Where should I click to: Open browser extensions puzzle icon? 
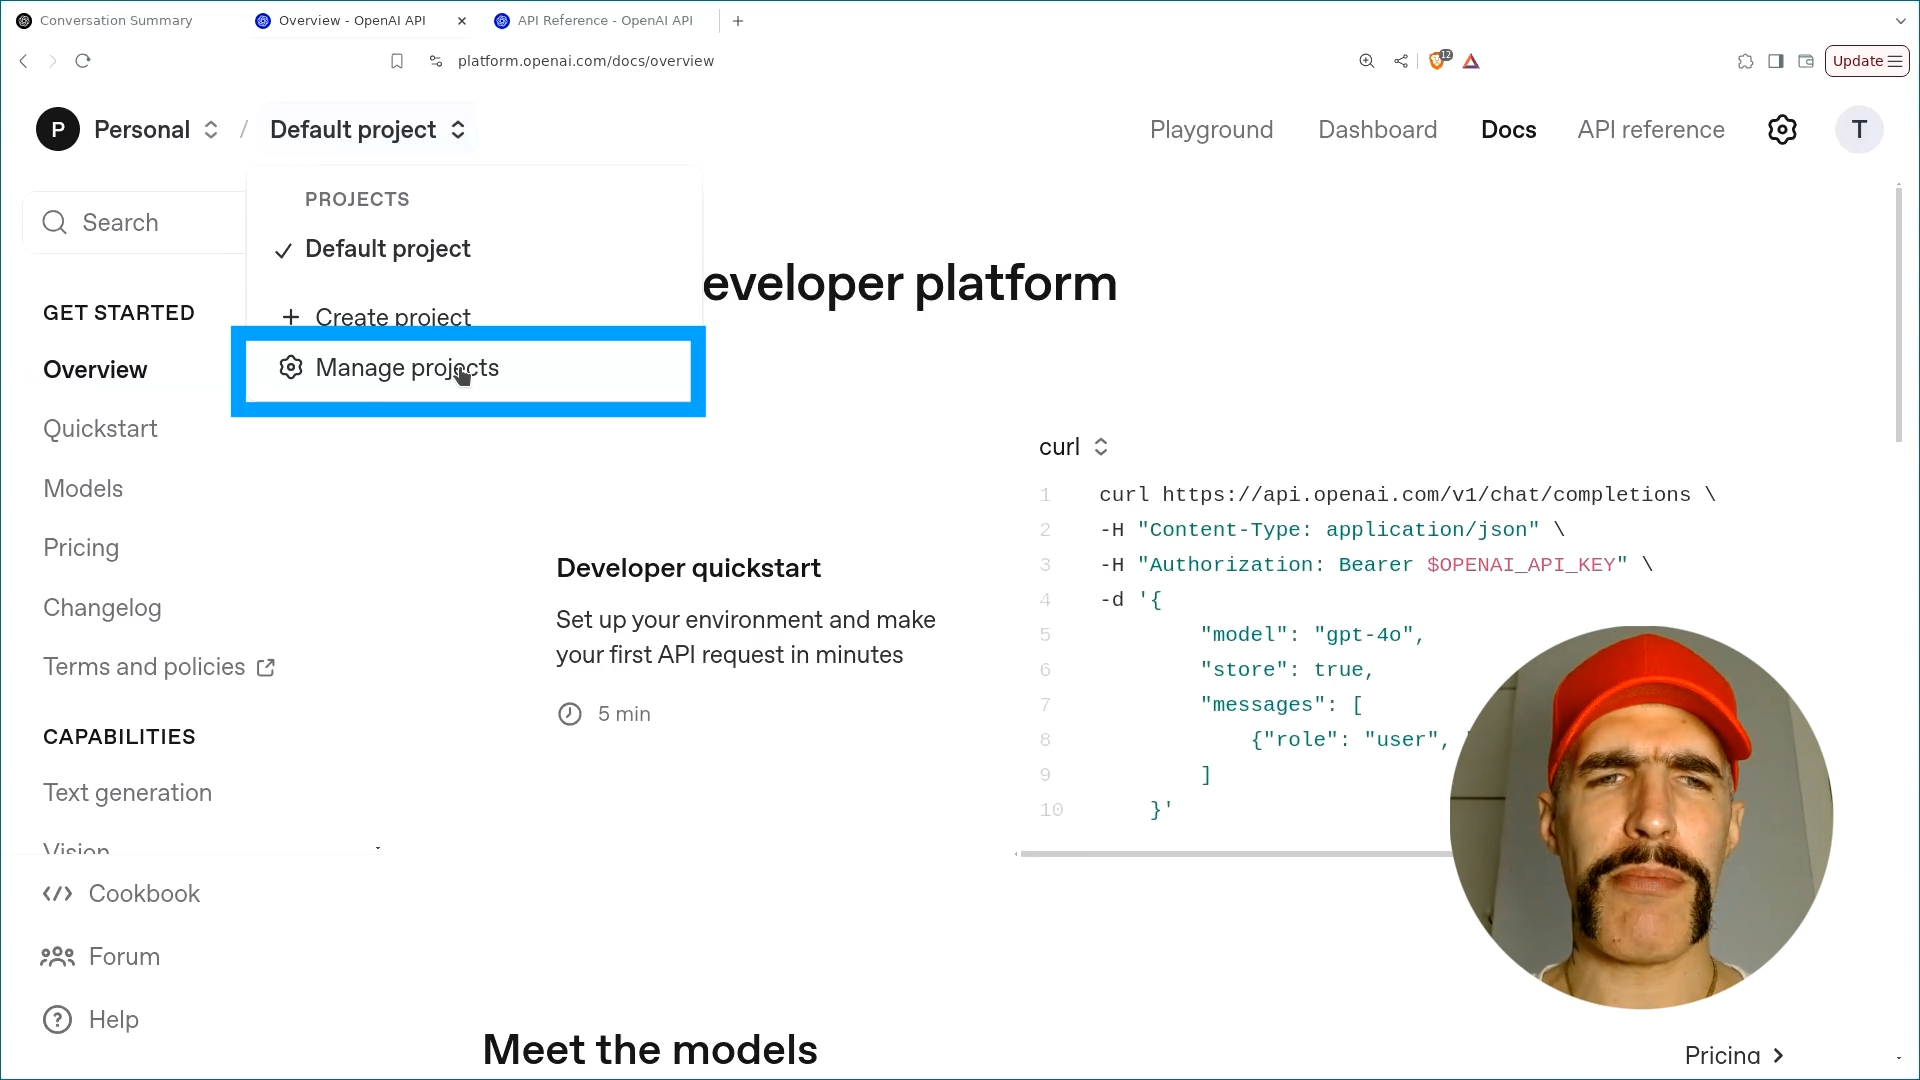(1746, 61)
